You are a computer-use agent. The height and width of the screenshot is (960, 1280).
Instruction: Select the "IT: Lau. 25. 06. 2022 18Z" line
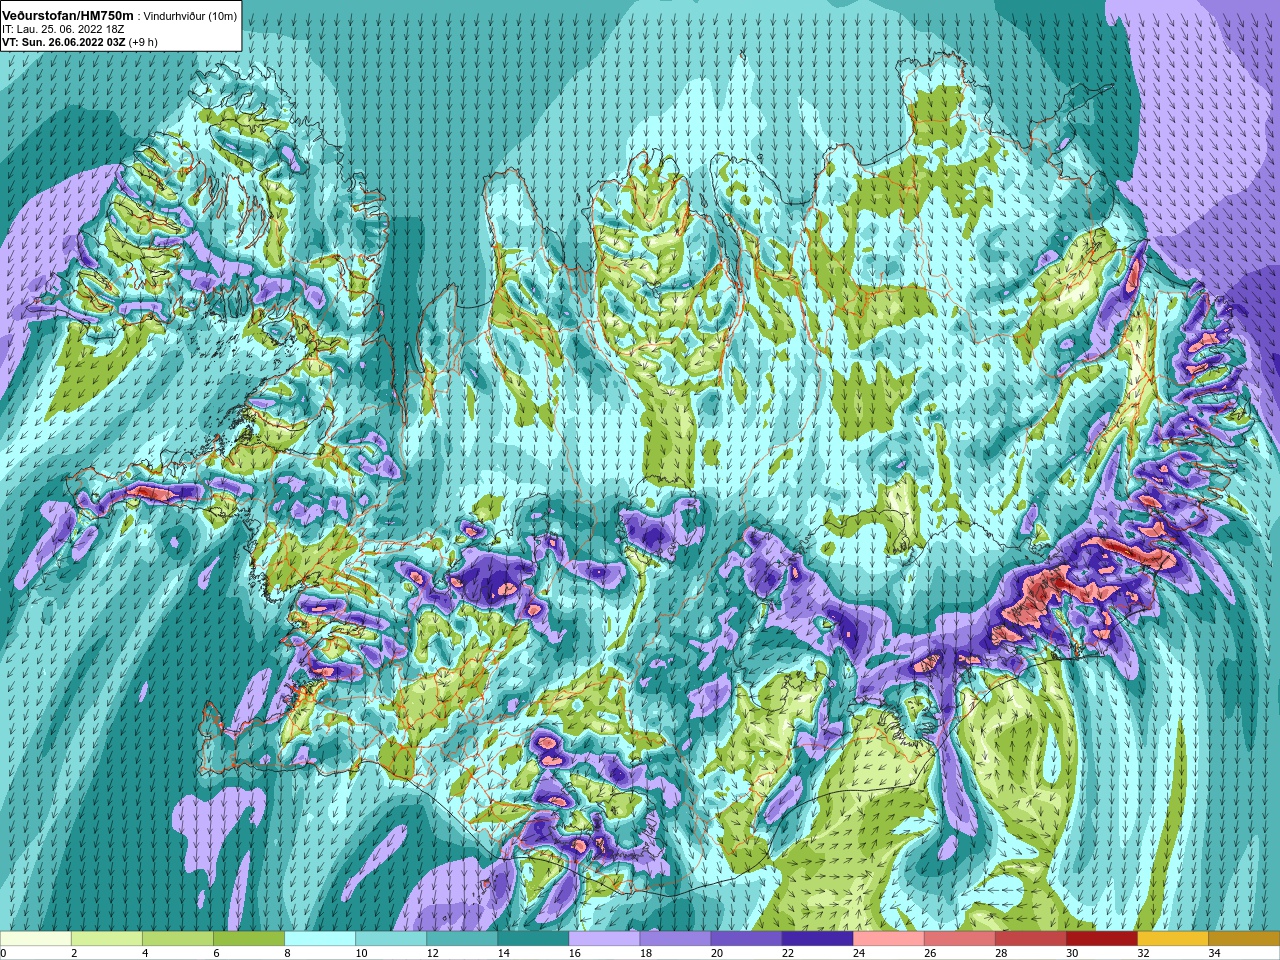click(x=63, y=29)
